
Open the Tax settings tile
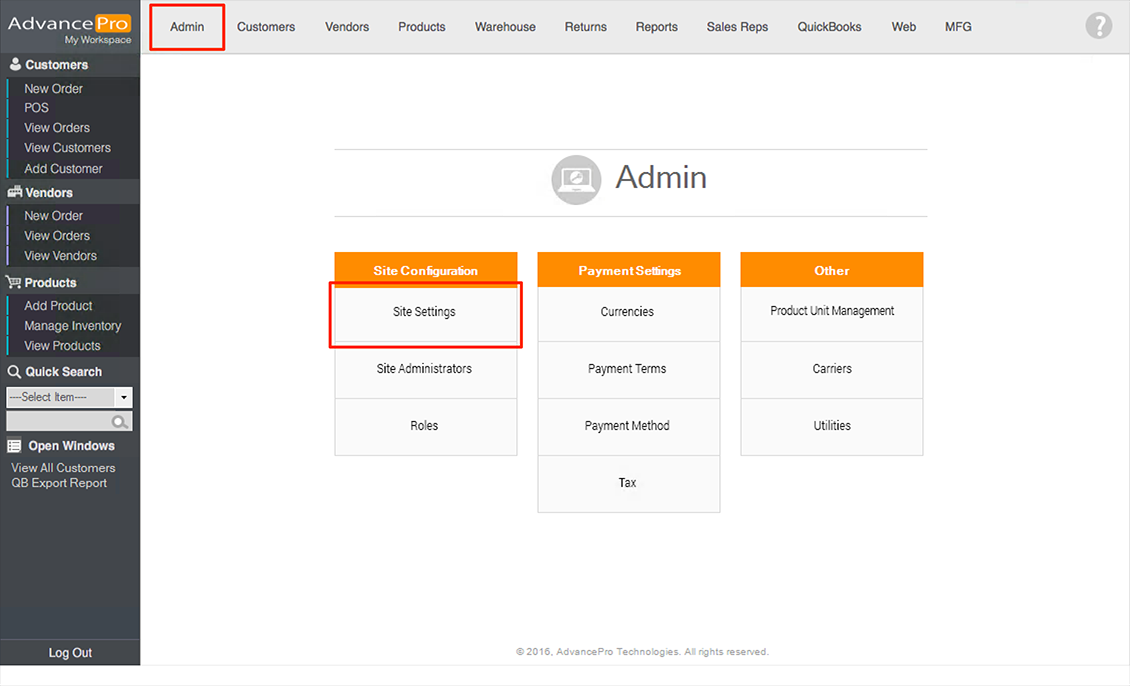[x=627, y=483]
